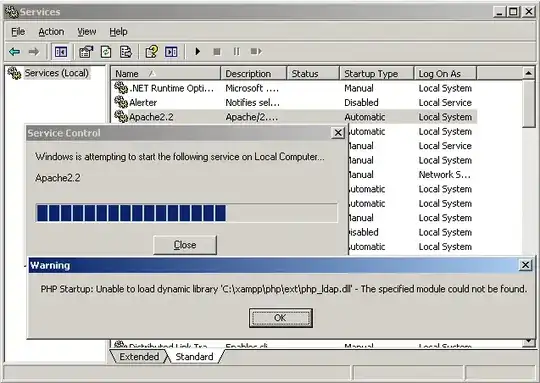This screenshot has height=383, width=540.
Task: Select the .NET Runtime Opti... service name
Action: pos(171,88)
